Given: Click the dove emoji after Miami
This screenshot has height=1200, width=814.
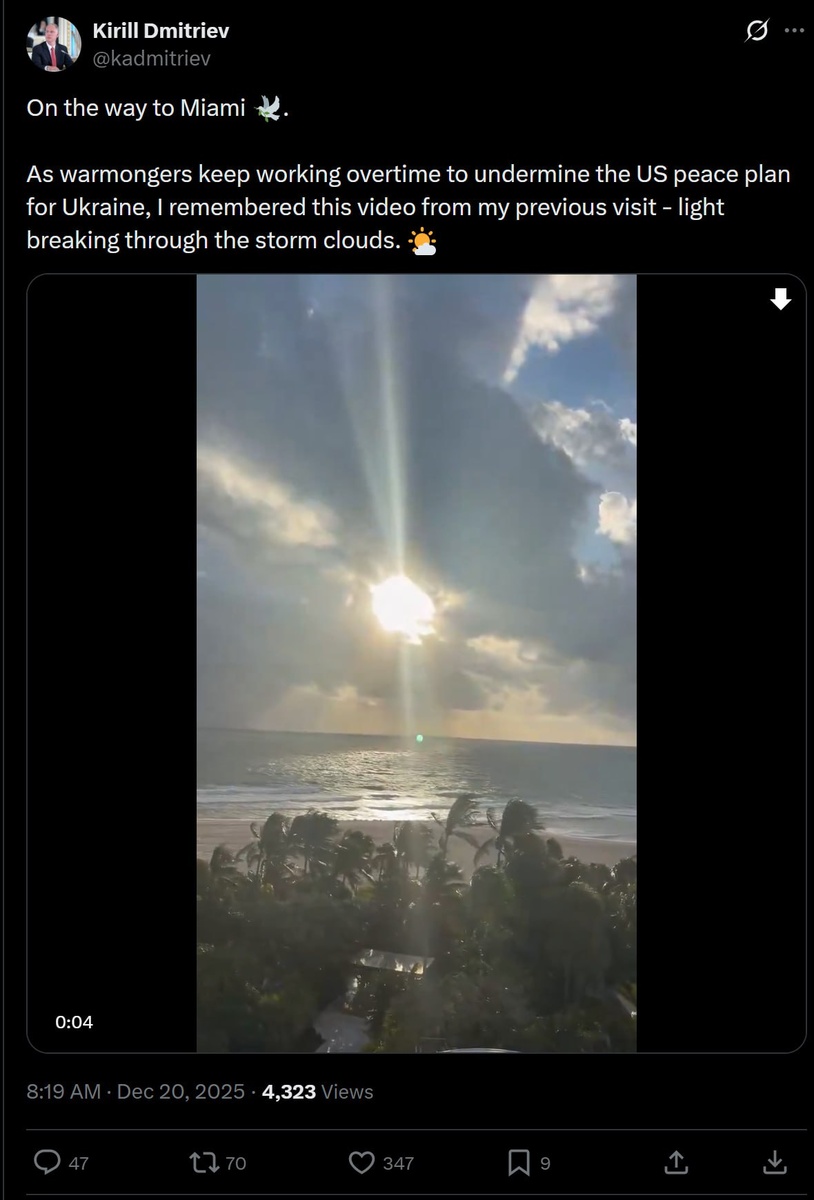Looking at the screenshot, I should tap(268, 108).
